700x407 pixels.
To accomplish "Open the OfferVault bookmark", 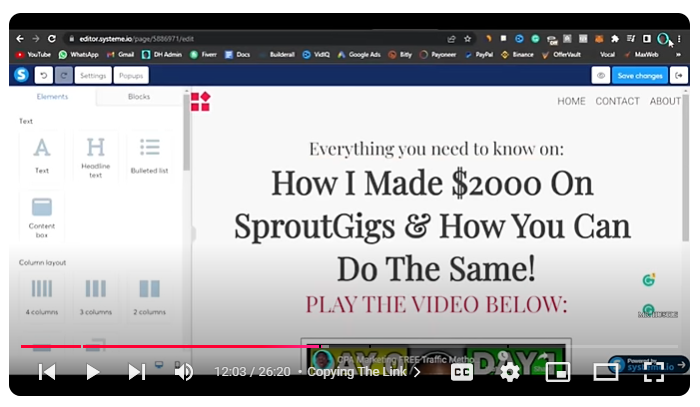I will coord(561,54).
